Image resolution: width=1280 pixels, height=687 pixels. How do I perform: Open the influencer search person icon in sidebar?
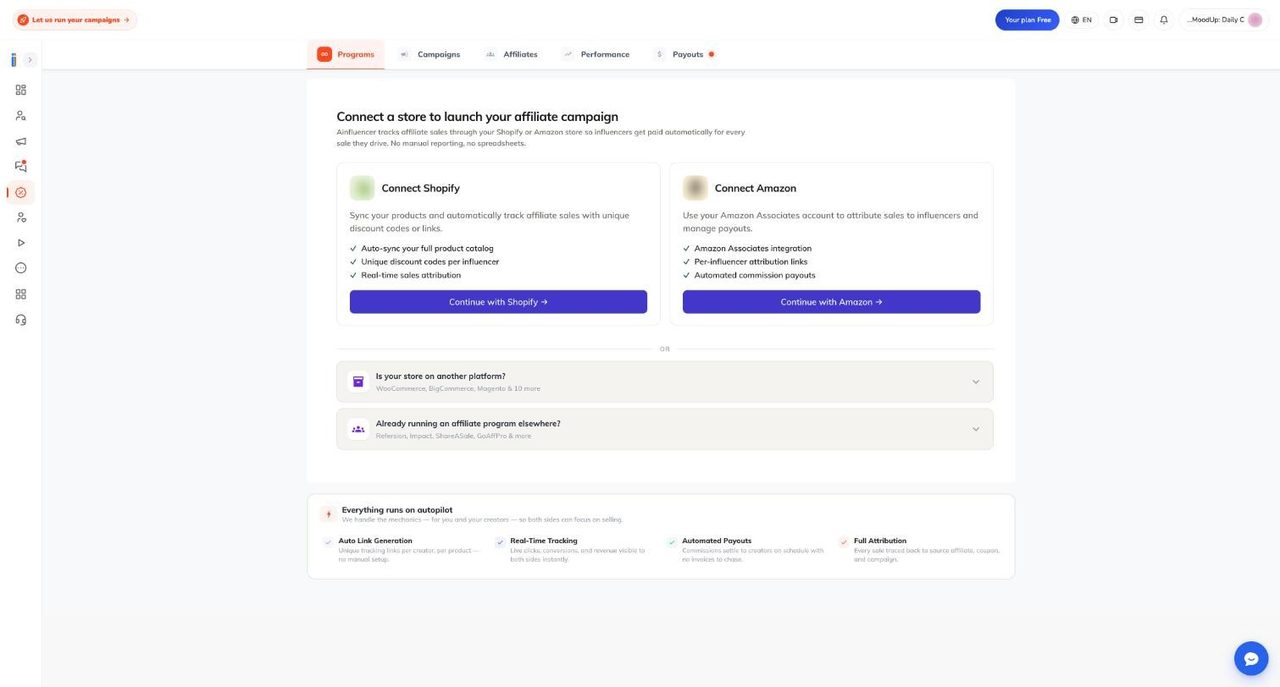pyautogui.click(x=21, y=116)
